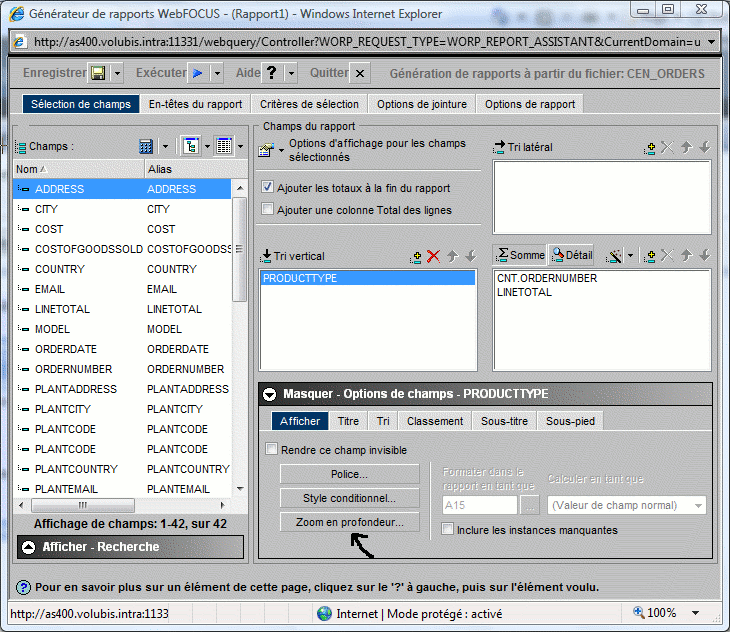Select PRODUCTTYPE in Tri vertical list
Image resolution: width=730 pixels, height=632 pixels.
(x=368, y=278)
